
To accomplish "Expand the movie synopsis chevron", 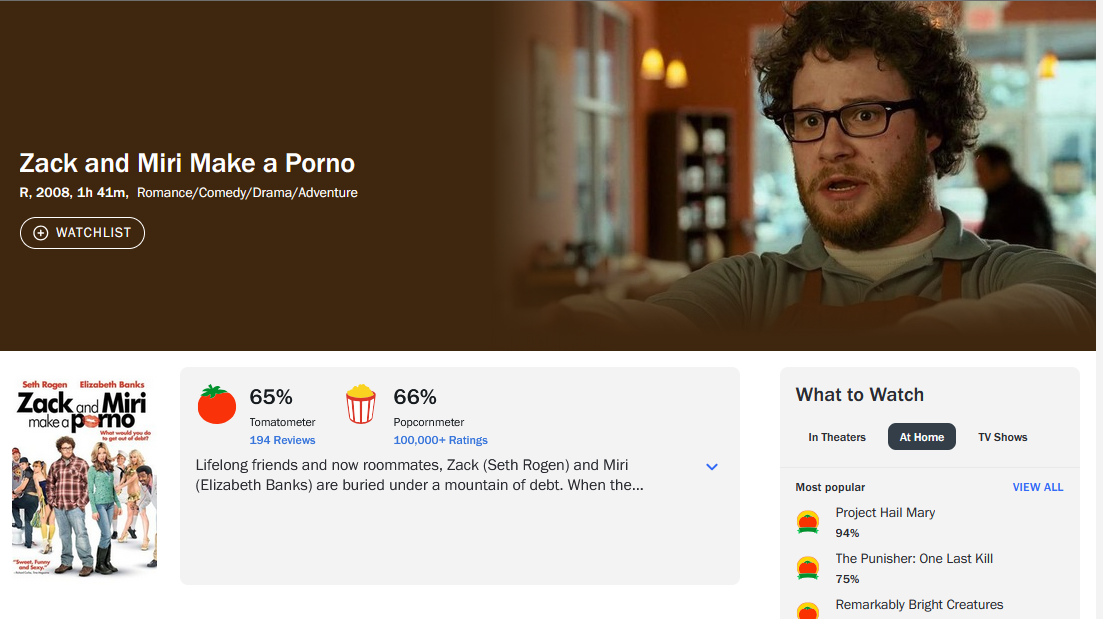I will click(712, 466).
